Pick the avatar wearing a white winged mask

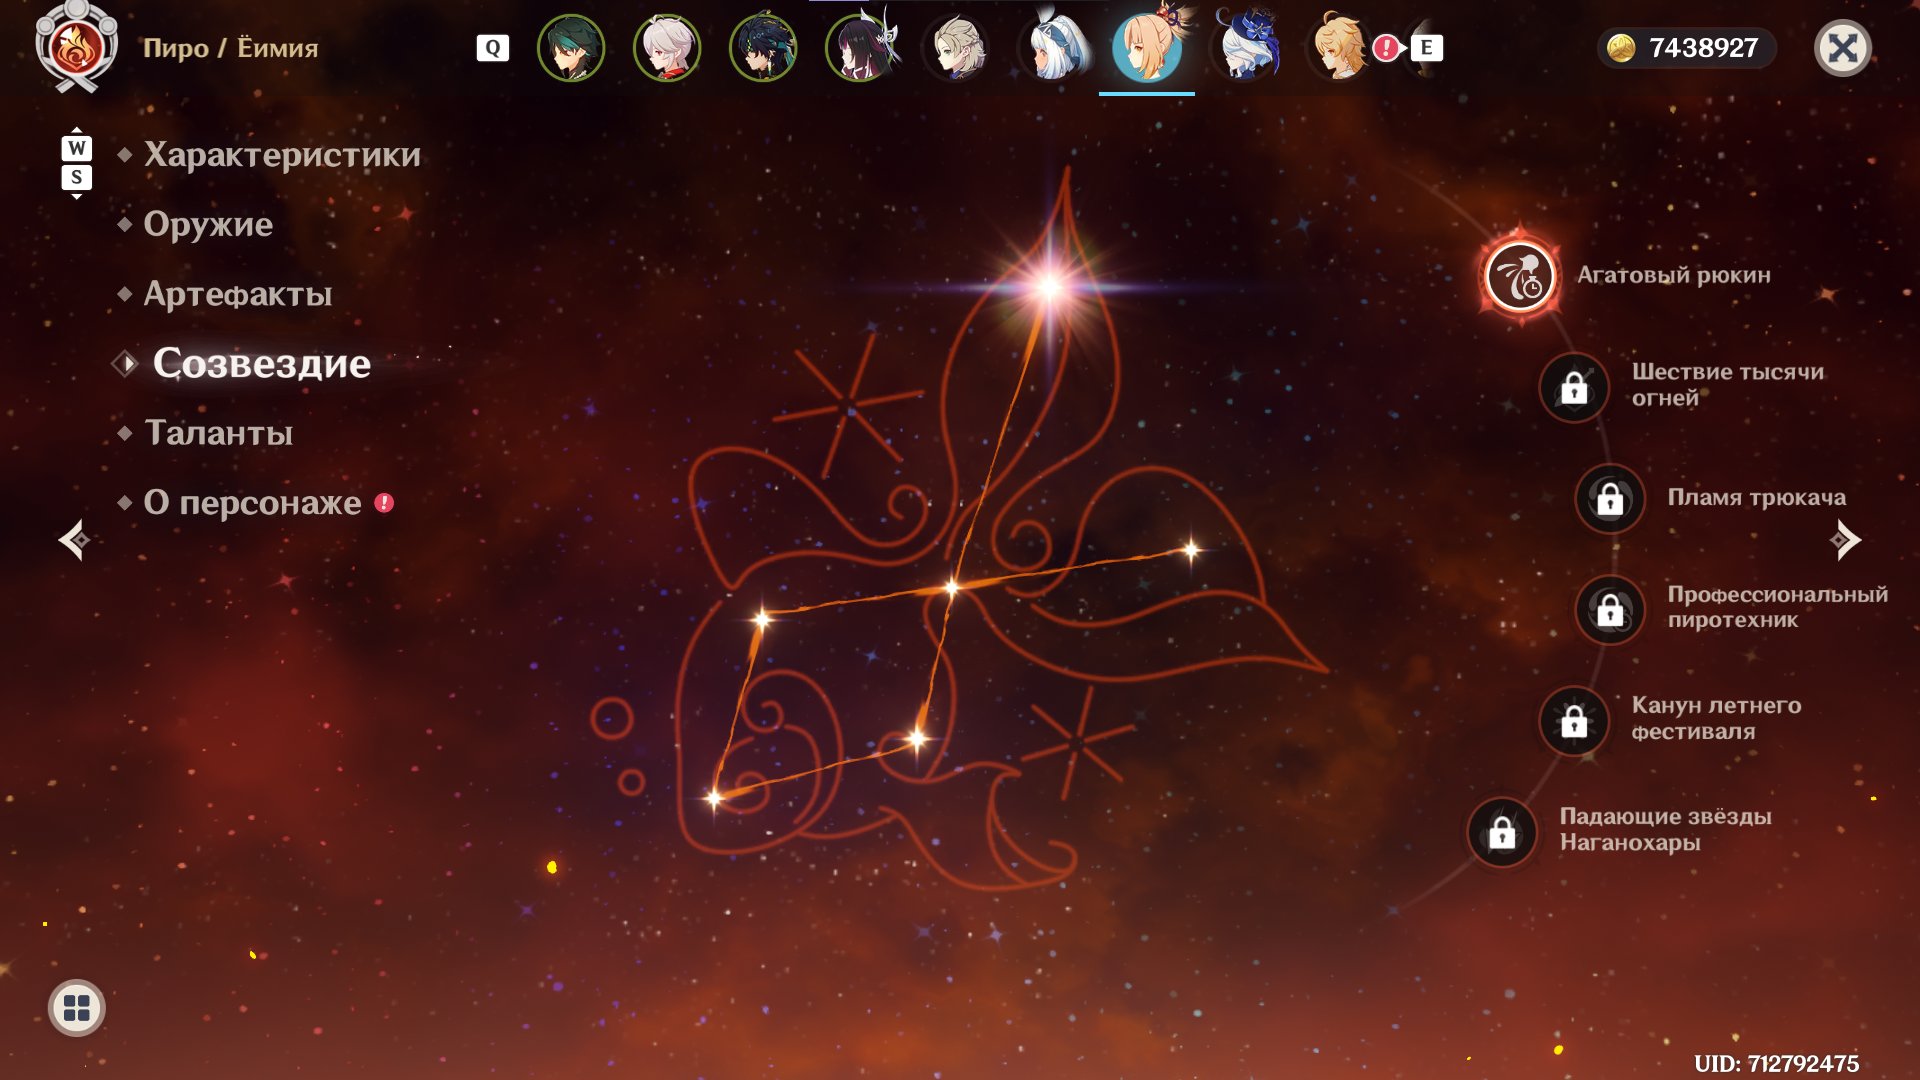[859, 48]
